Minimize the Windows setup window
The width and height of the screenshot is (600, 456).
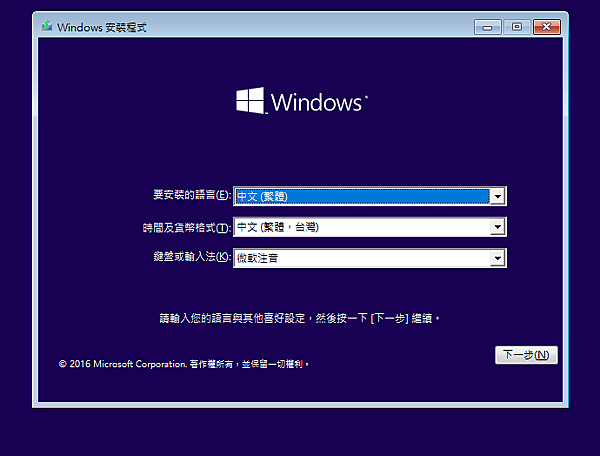pyautogui.click(x=488, y=27)
